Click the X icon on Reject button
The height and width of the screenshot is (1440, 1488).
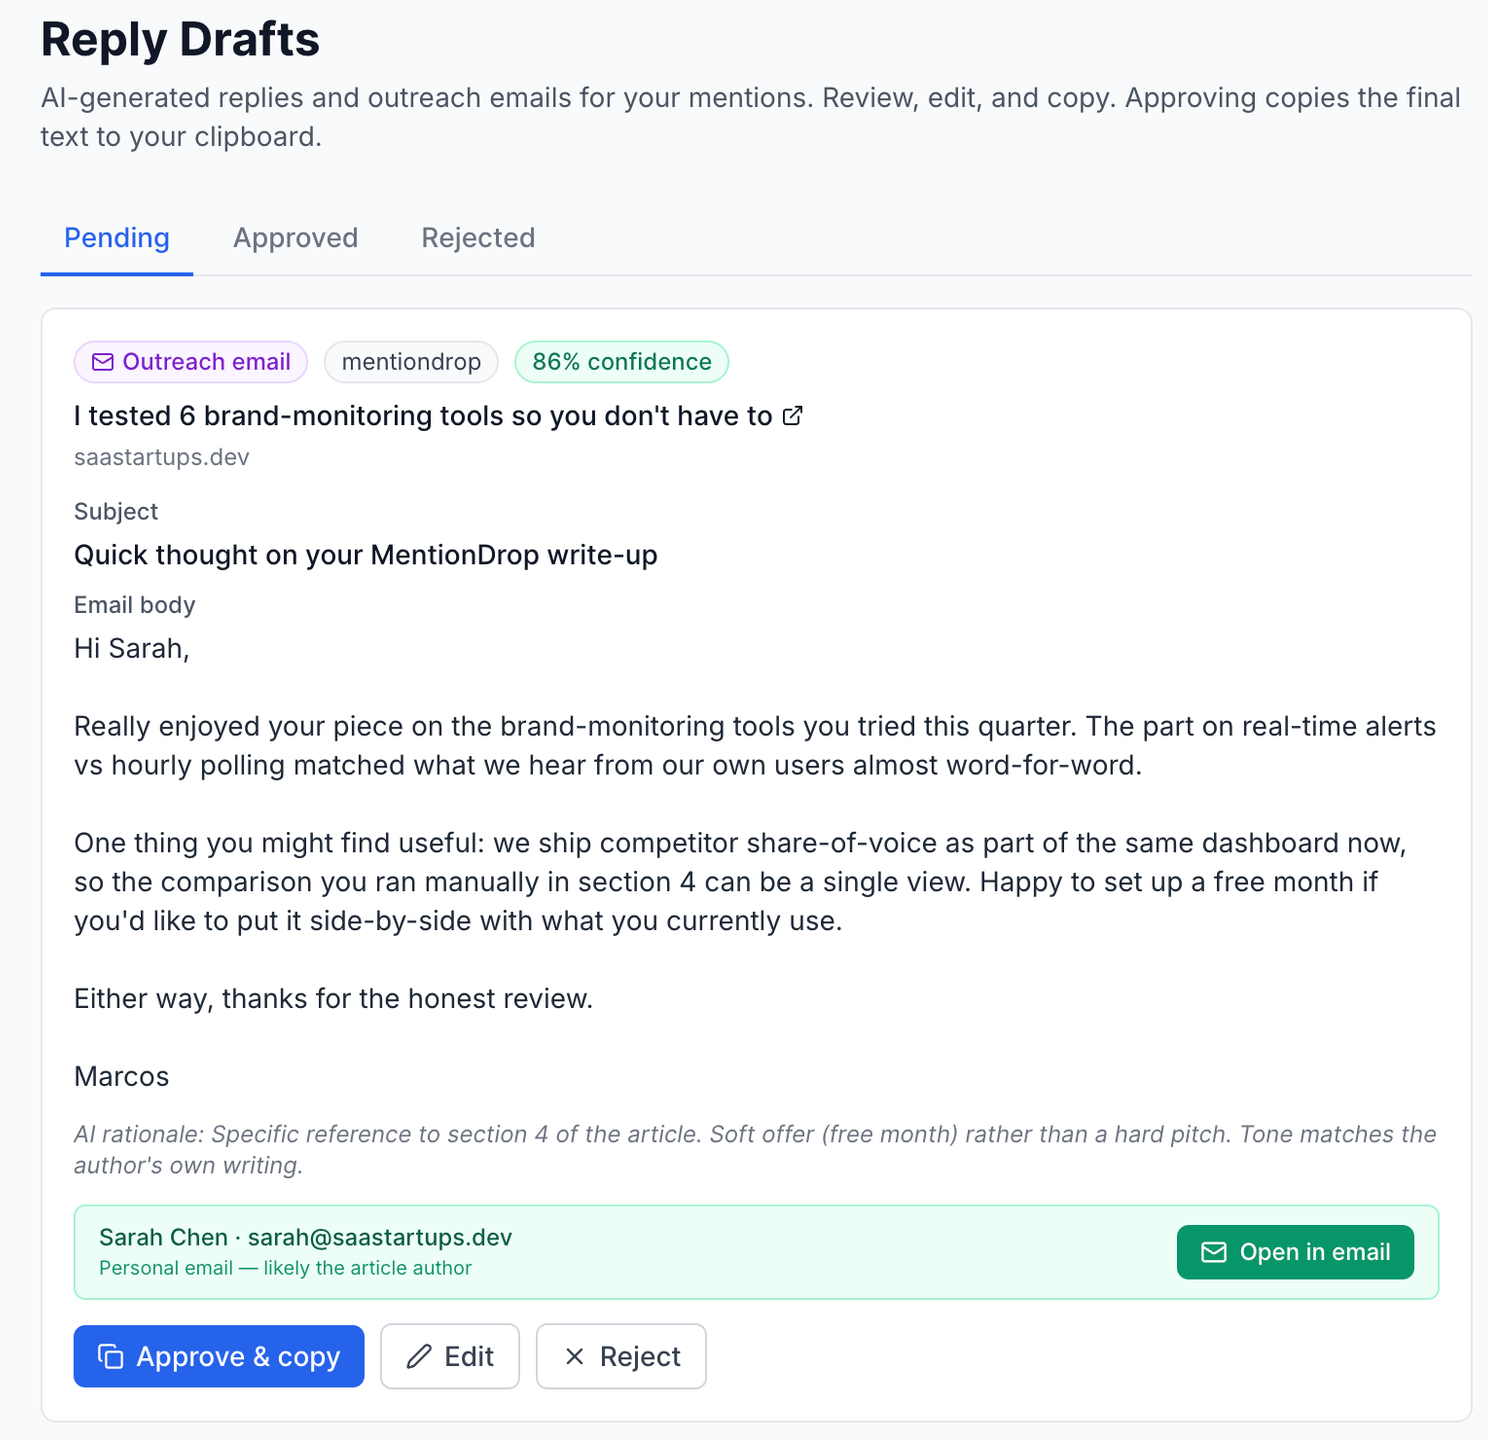[x=574, y=1356]
